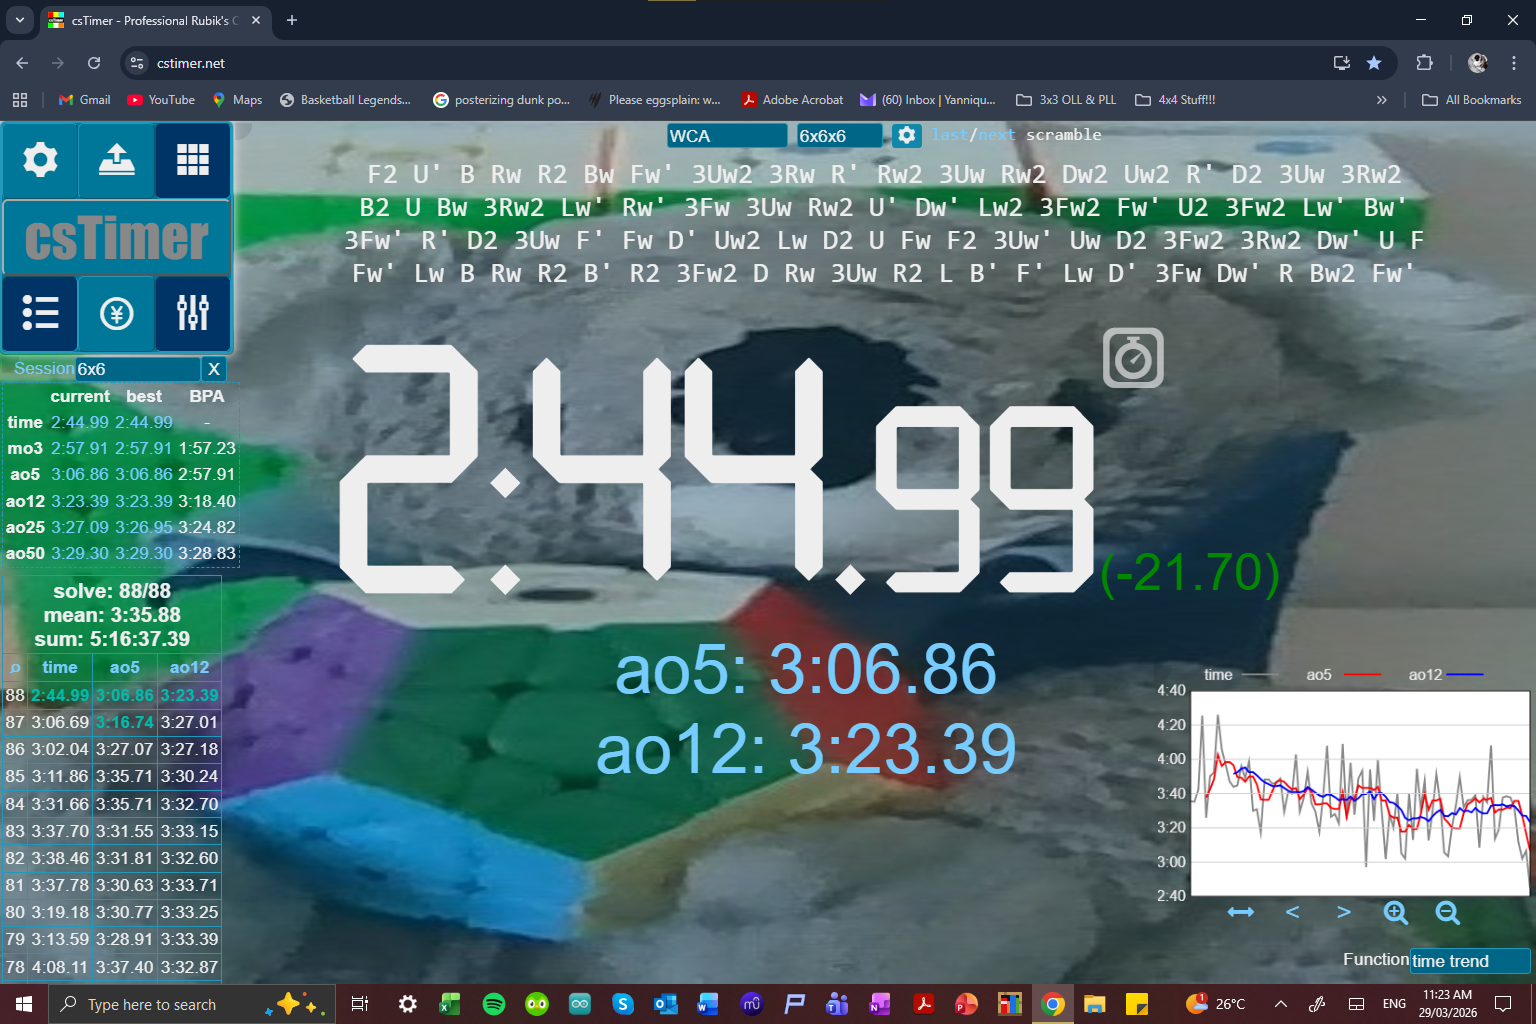Open the scramble grid icon

[193, 160]
